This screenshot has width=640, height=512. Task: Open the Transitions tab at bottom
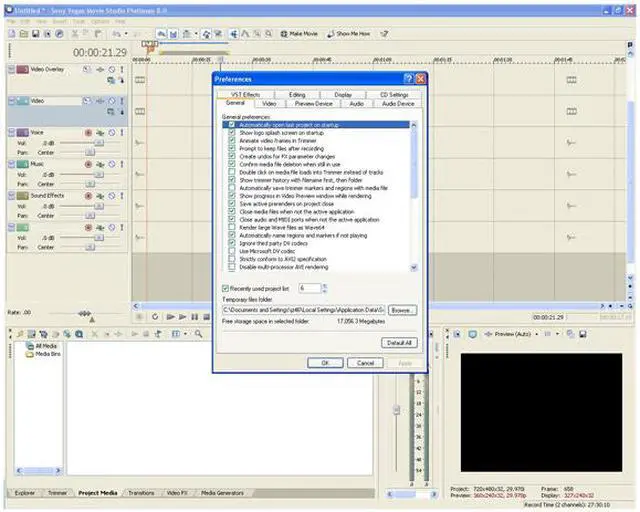(x=142, y=493)
